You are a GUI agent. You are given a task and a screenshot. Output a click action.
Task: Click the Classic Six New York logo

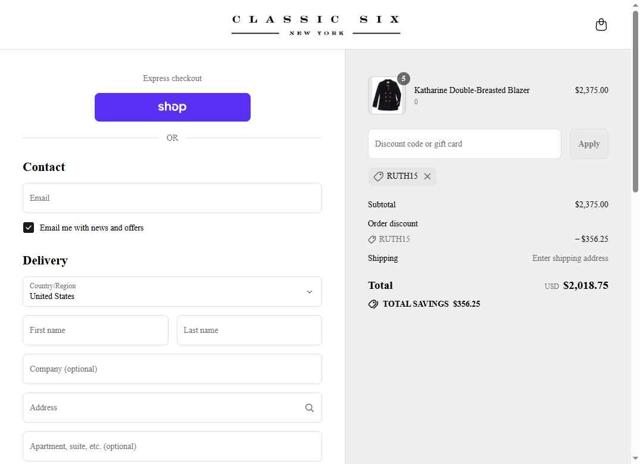point(316,25)
